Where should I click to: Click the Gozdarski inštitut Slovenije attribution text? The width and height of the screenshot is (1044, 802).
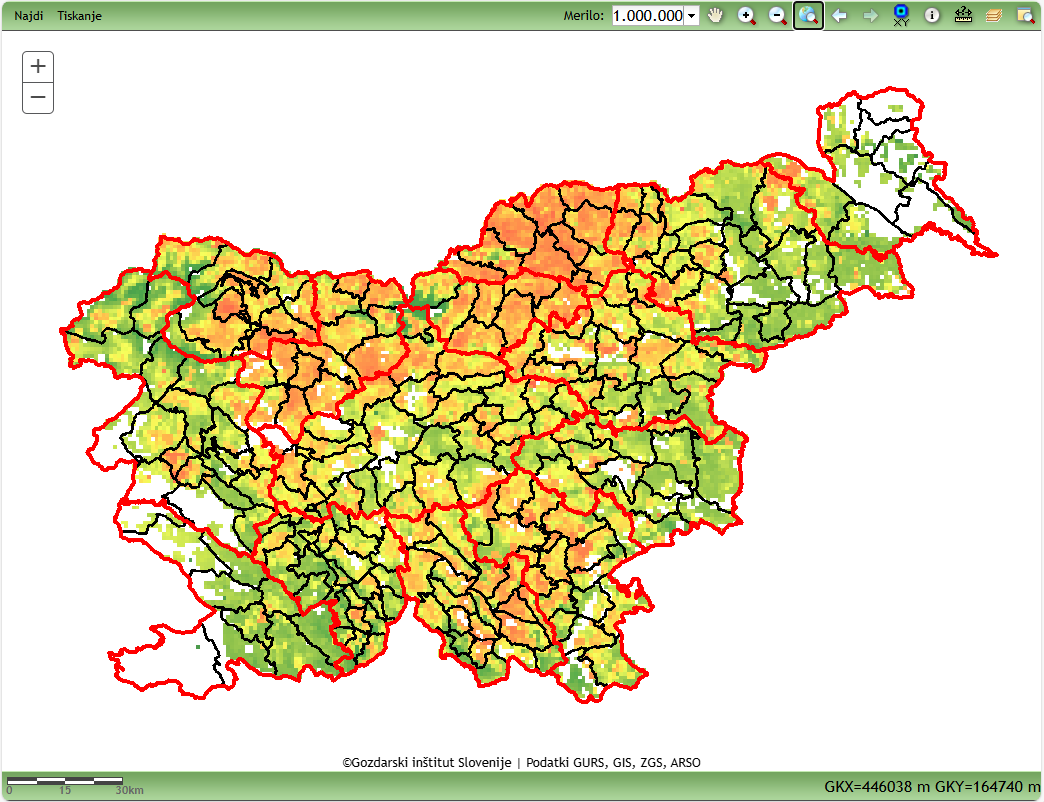[x=427, y=763]
